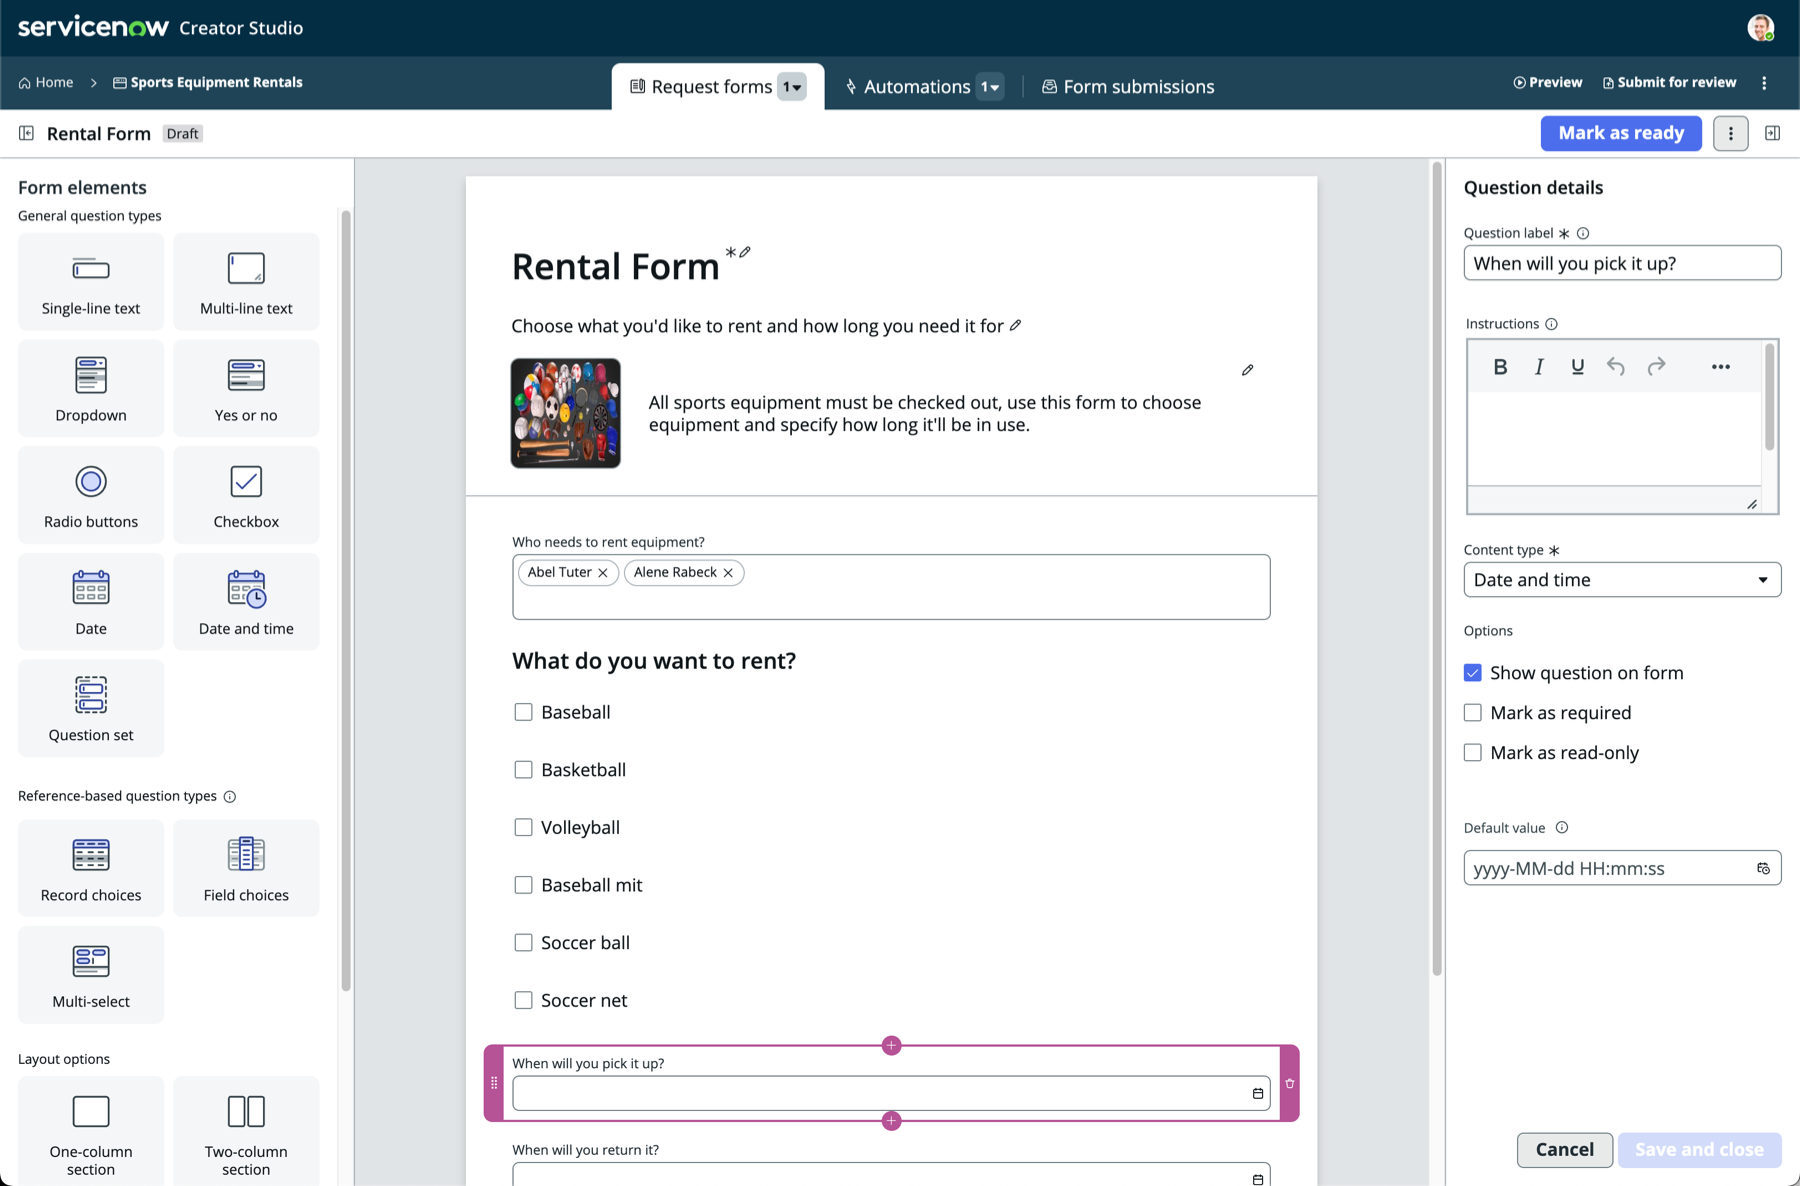Check the Soccer net option
Viewport: 1800px width, 1186px height.
coord(523,1000)
